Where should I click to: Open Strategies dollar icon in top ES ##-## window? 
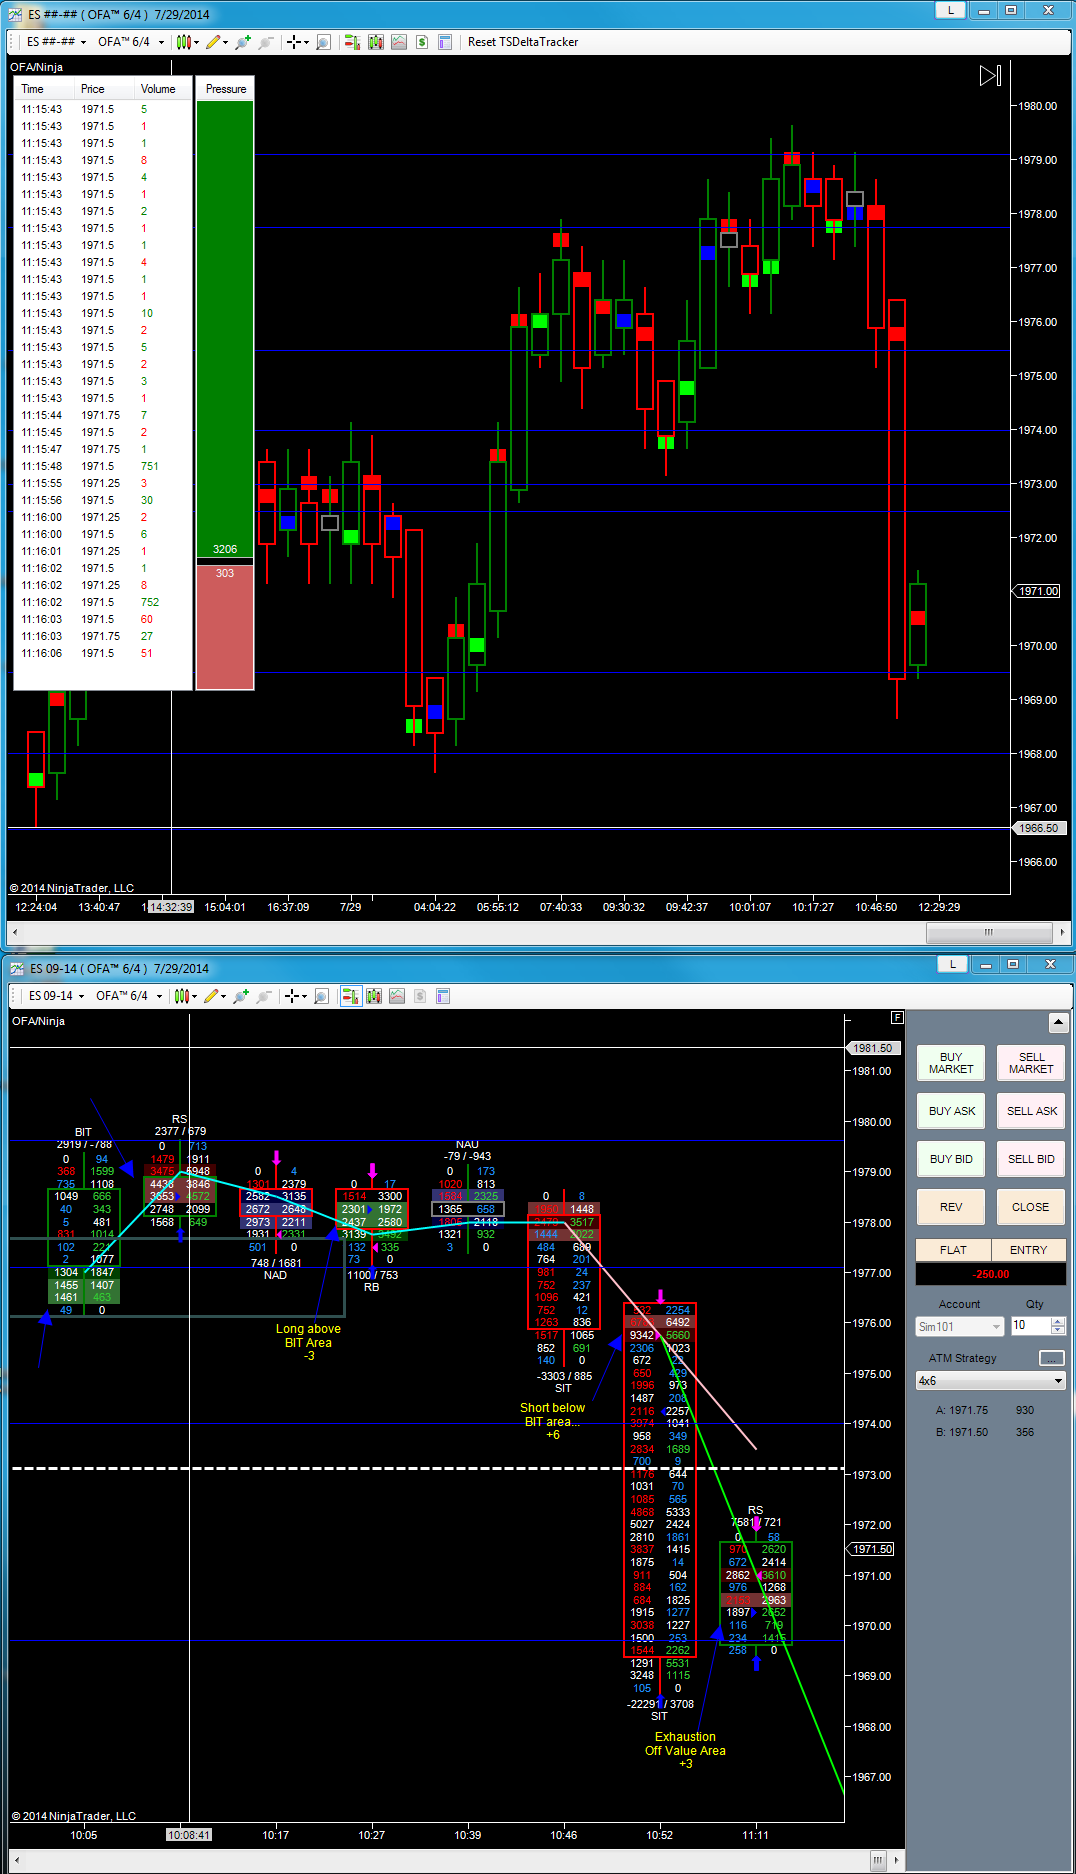pos(422,42)
